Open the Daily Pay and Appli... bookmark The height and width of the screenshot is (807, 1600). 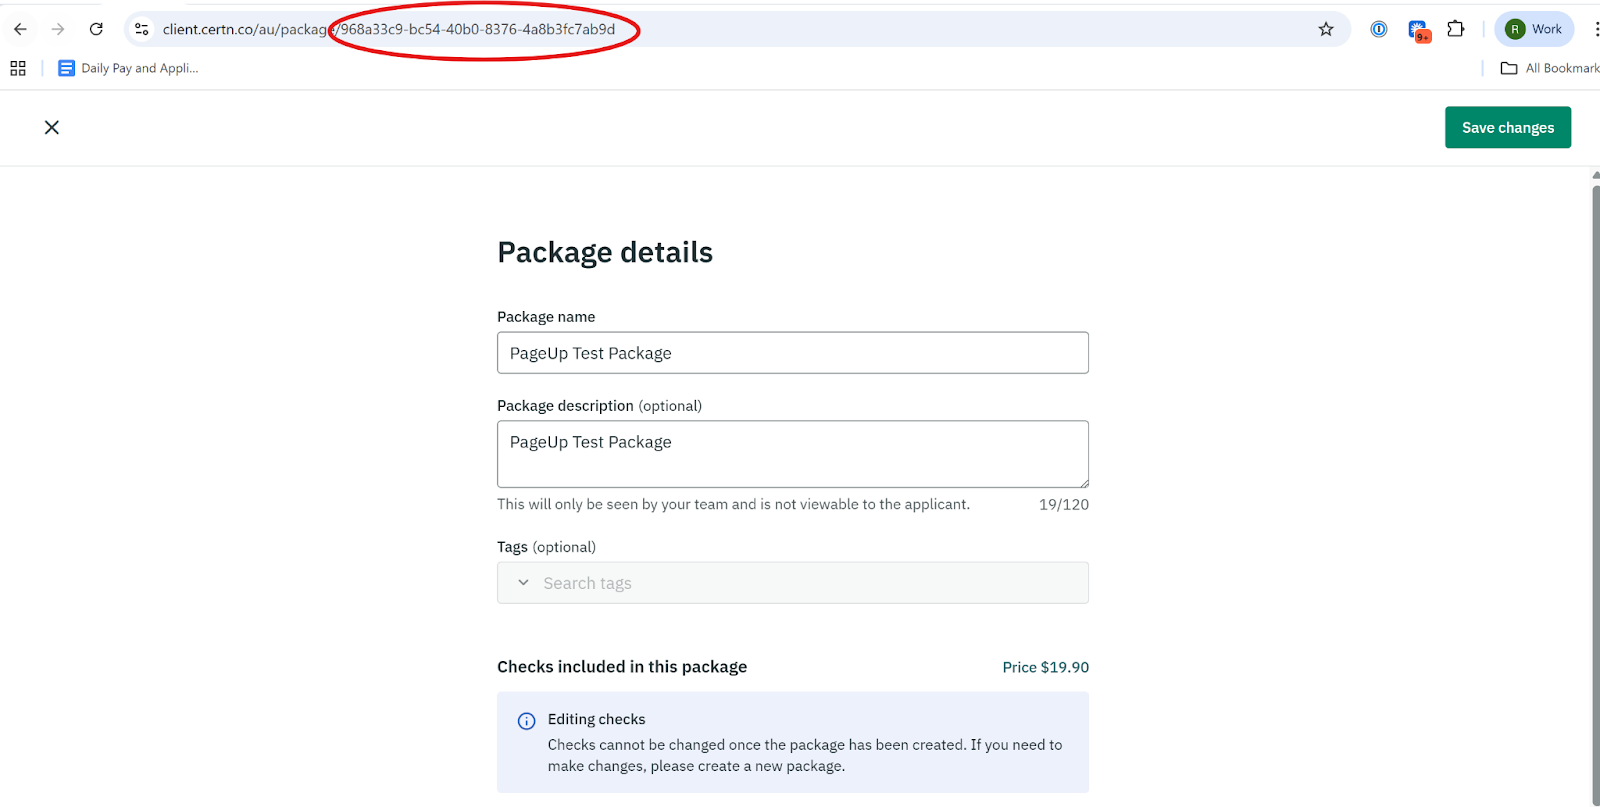coord(129,68)
